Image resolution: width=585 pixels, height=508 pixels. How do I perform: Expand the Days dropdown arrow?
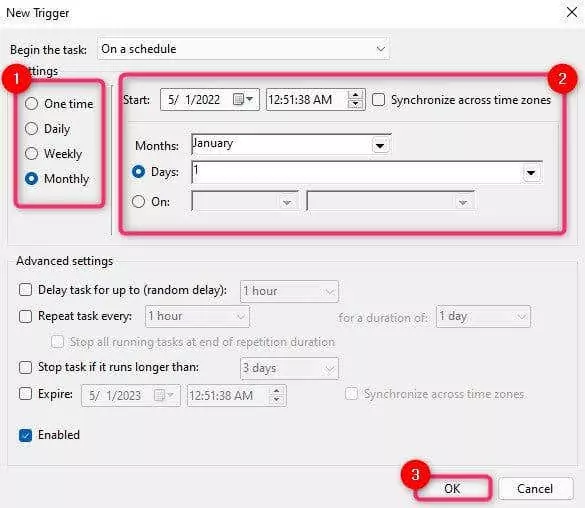pyautogui.click(x=531, y=173)
